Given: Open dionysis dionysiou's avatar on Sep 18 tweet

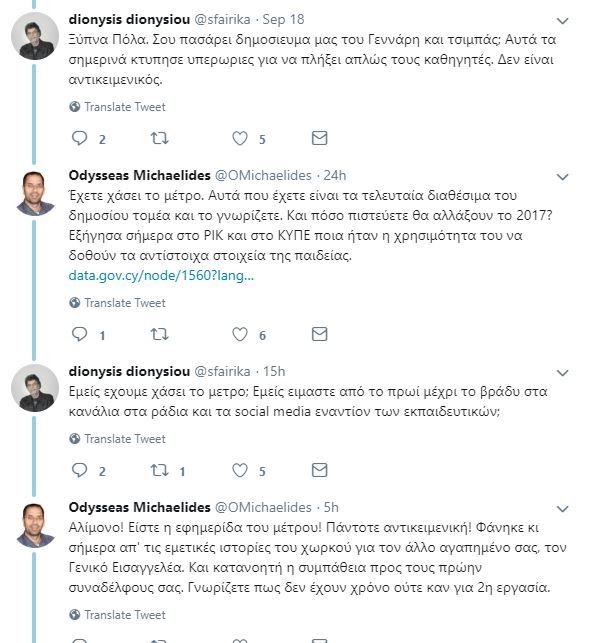Looking at the screenshot, I should pos(35,36).
